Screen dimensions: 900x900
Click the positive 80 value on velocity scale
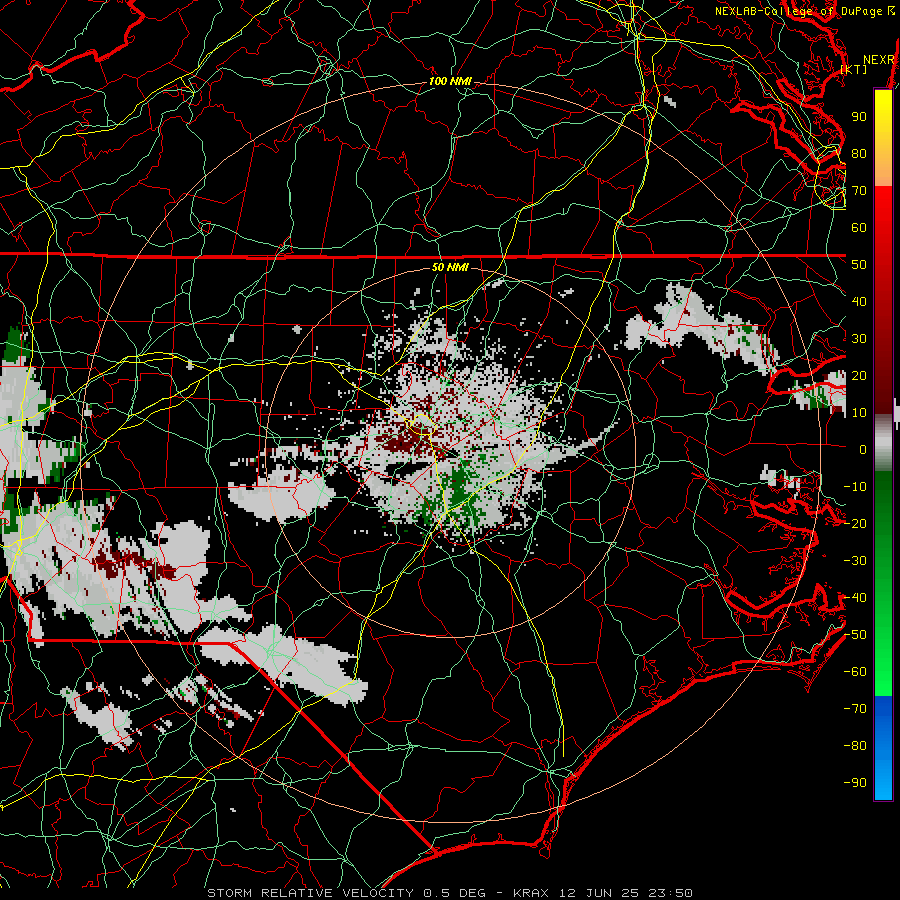point(859,153)
